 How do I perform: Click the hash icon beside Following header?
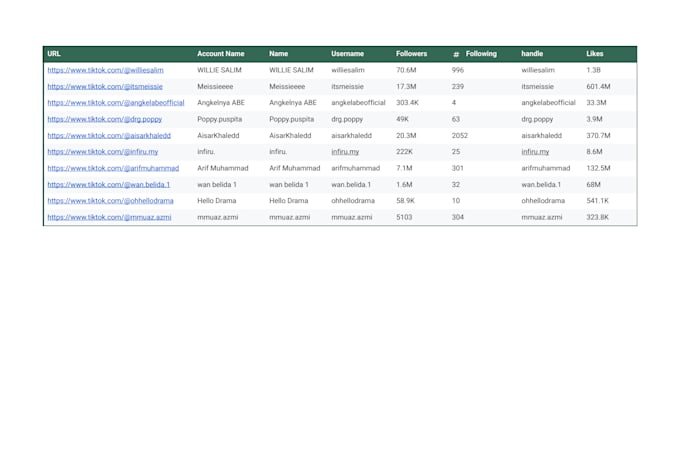pyautogui.click(x=456, y=54)
